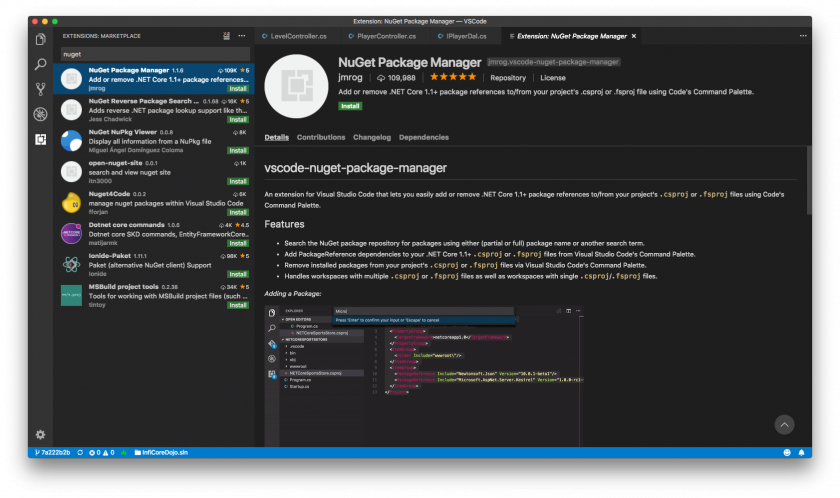Open the Dependencies section tab

pyautogui.click(x=424, y=137)
